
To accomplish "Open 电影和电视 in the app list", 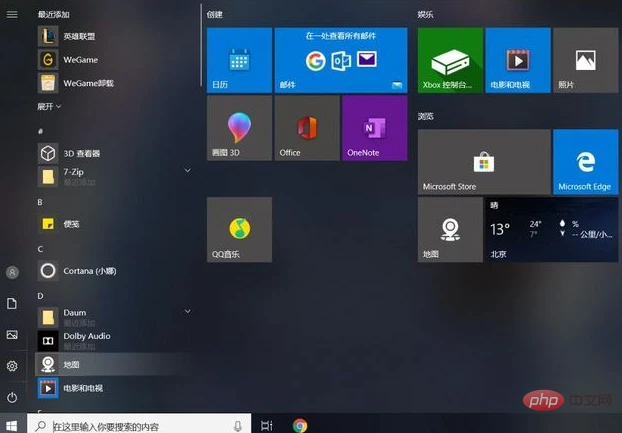I will [x=115, y=387].
